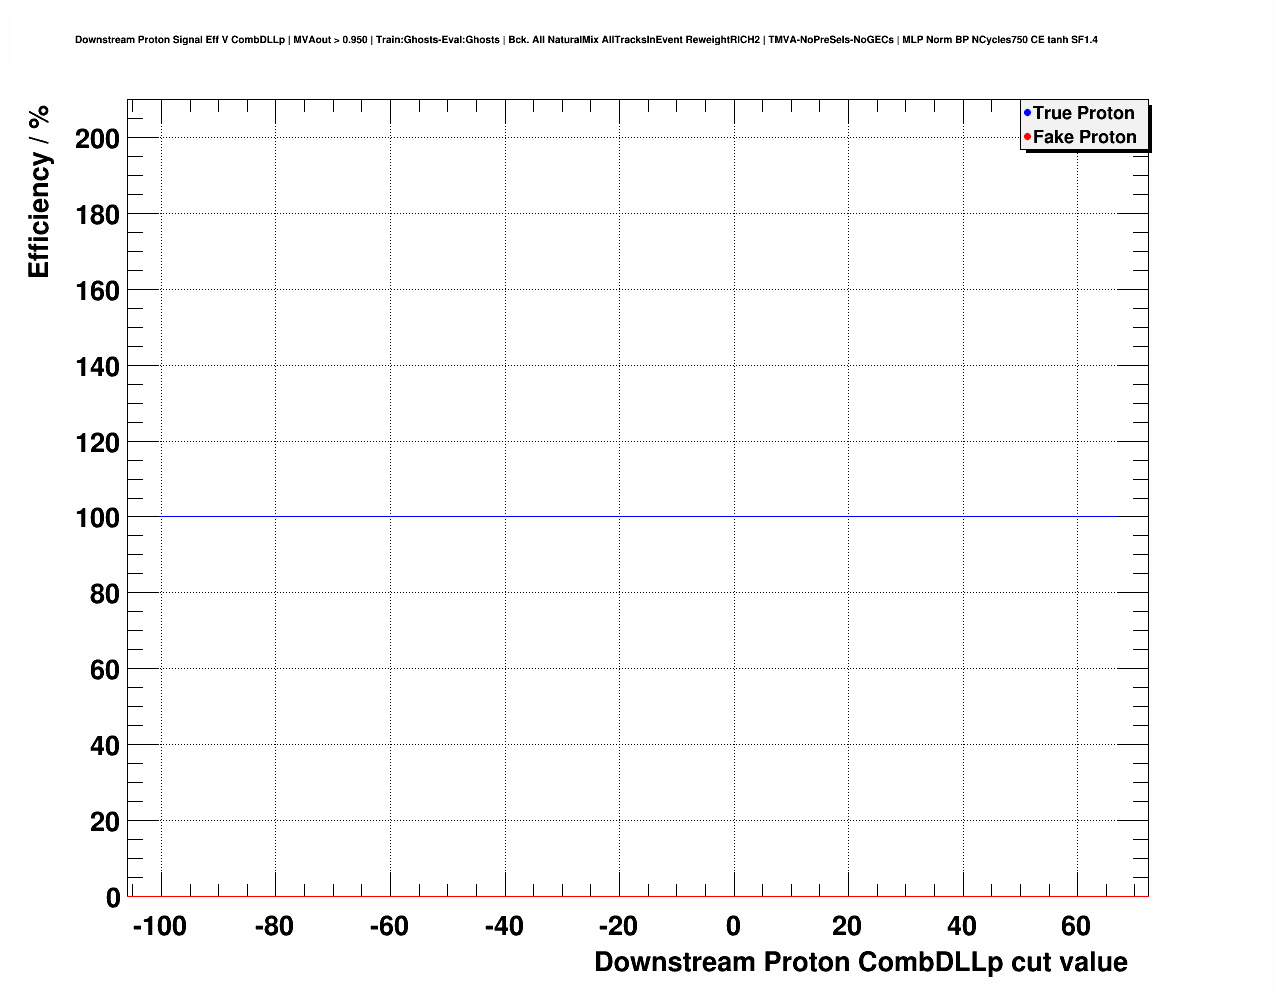The height and width of the screenshot is (996, 1276).
Task: Click the x-axis label 20 below the plot
Action: [x=847, y=927]
